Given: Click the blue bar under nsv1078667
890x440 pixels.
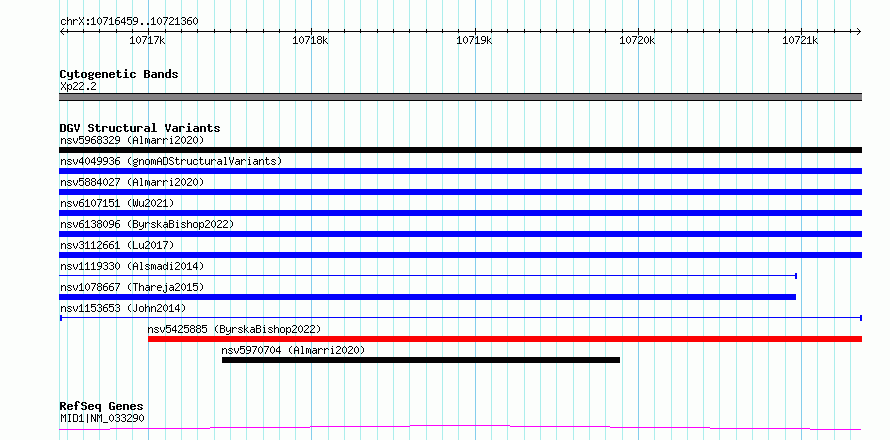Looking at the screenshot, I should click(x=427, y=297).
